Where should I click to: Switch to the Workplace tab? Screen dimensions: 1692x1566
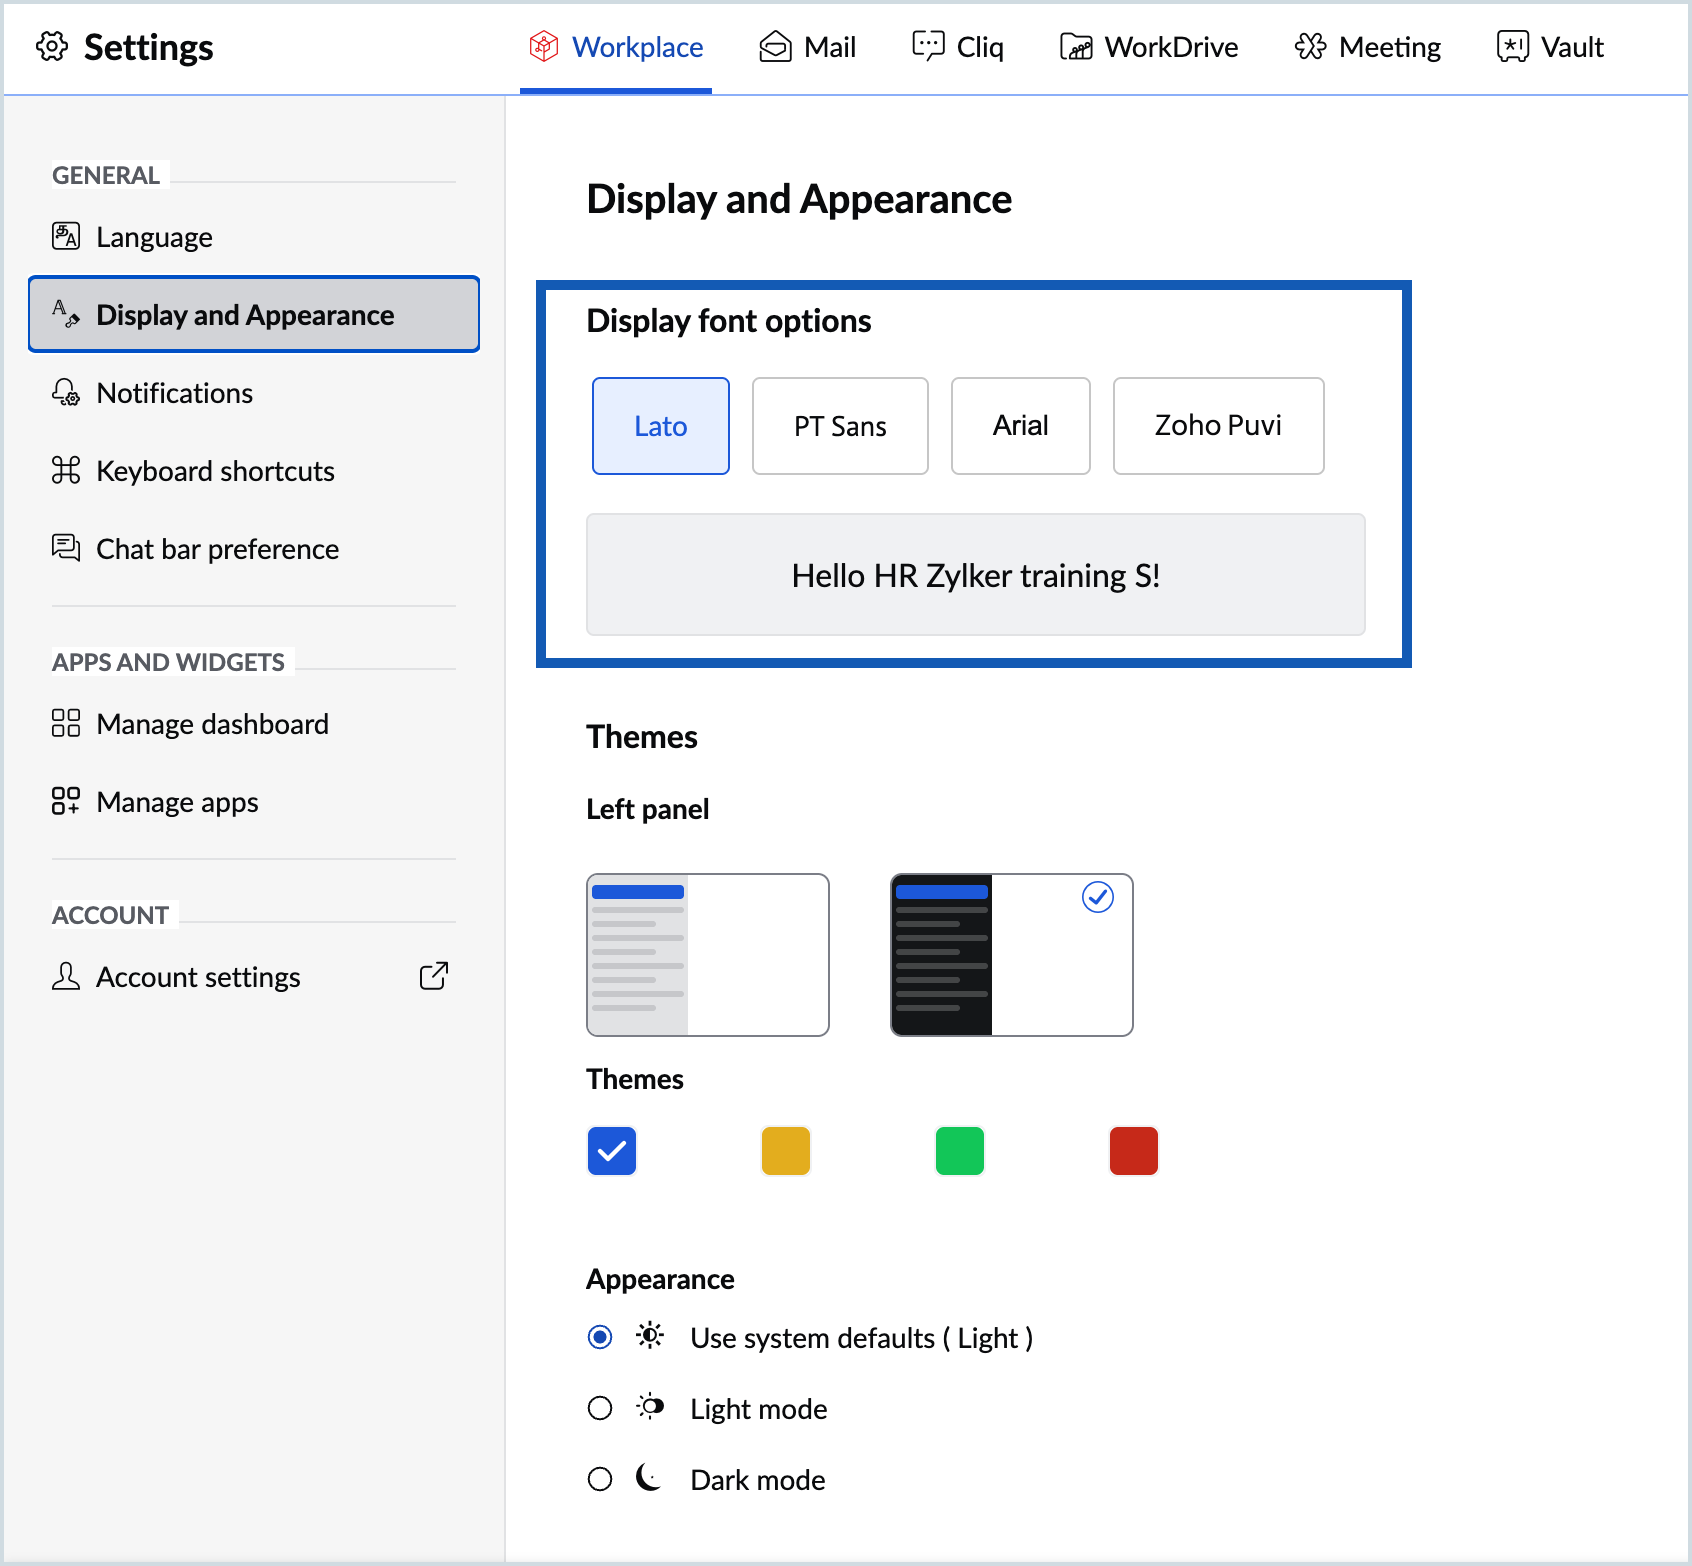616,47
